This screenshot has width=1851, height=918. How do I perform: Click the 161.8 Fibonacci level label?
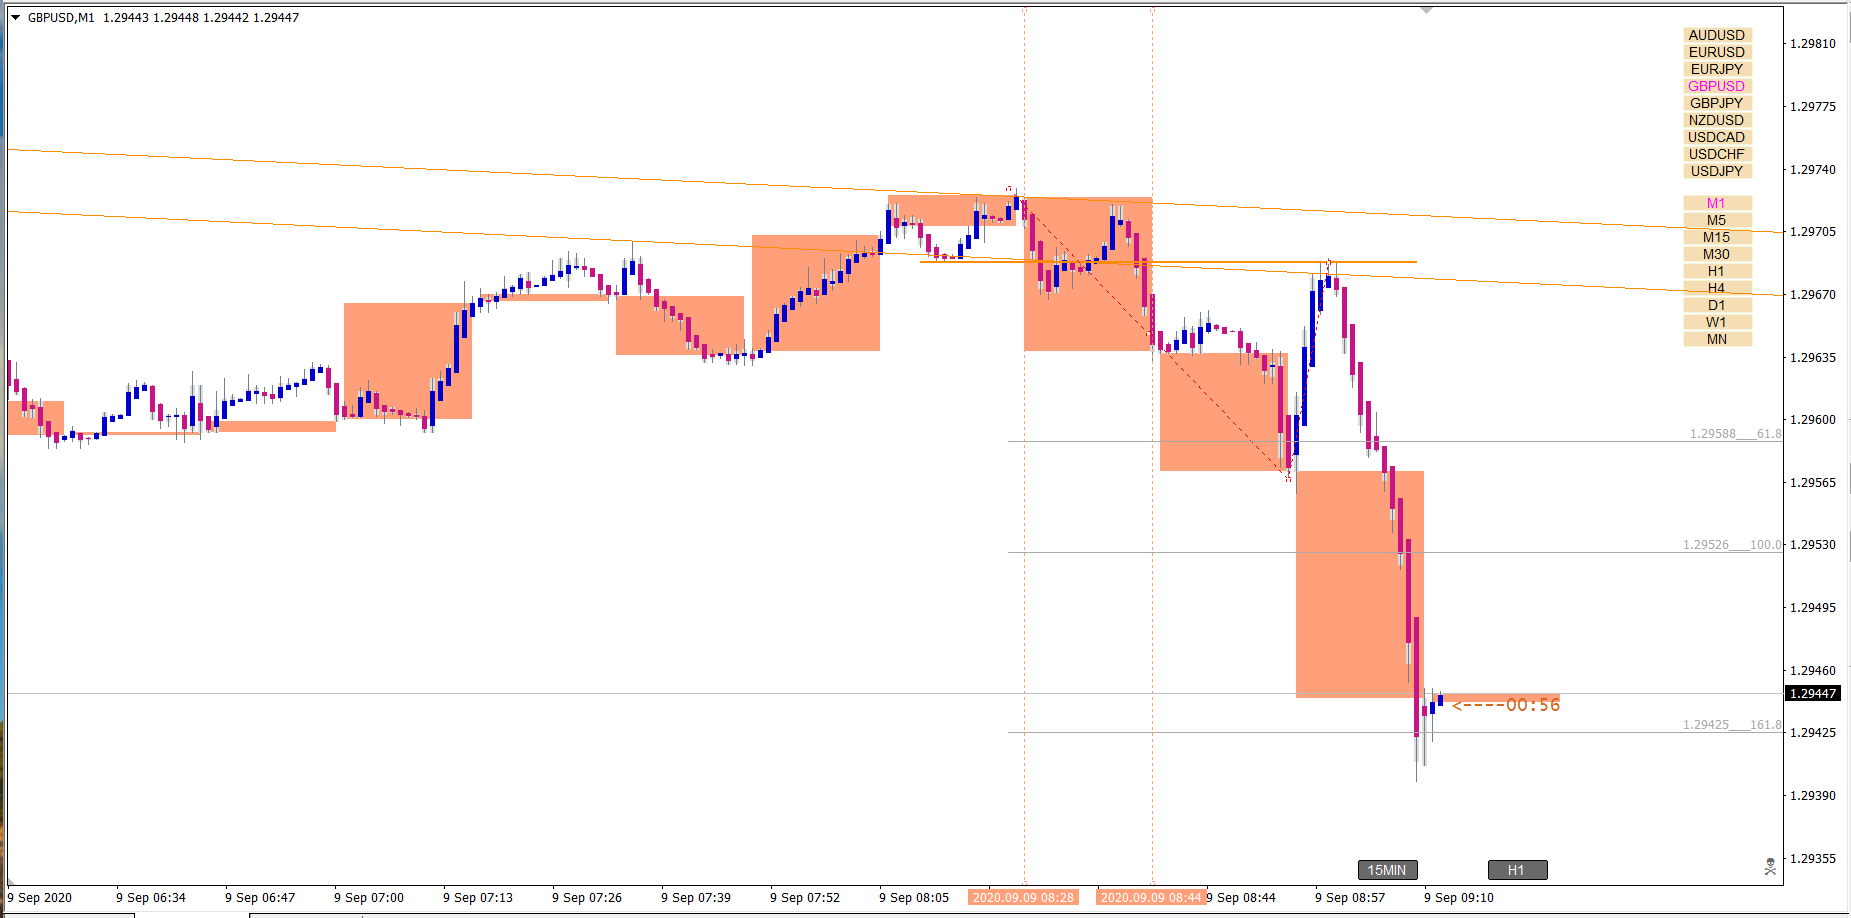coord(1732,725)
